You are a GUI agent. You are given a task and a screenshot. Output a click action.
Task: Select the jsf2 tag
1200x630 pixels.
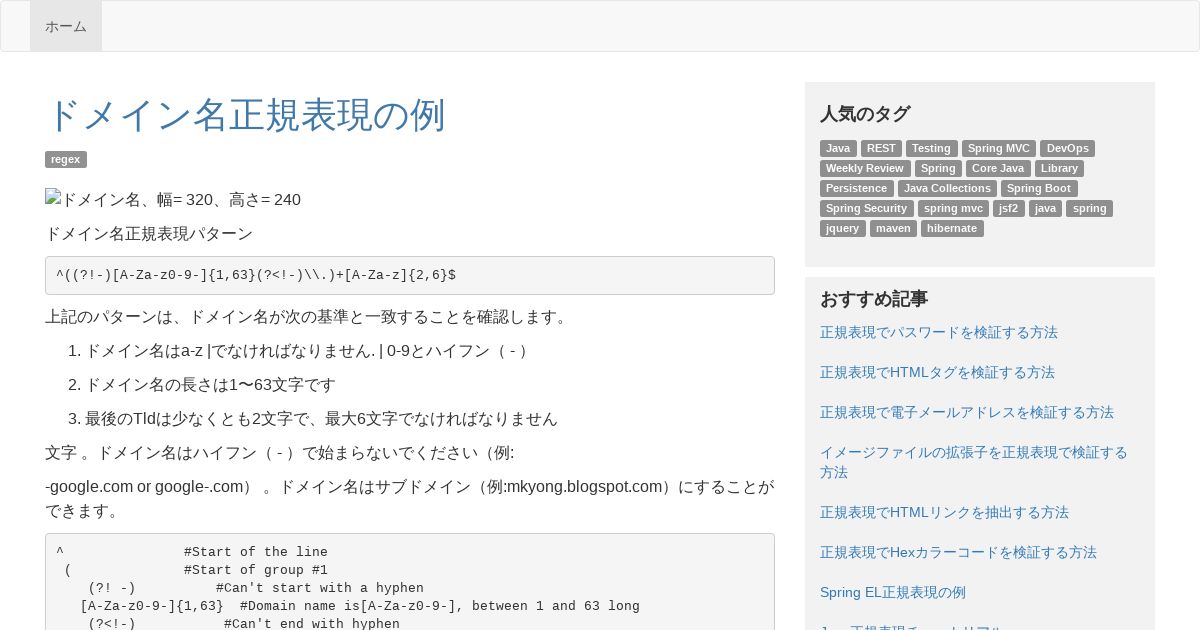[1008, 208]
